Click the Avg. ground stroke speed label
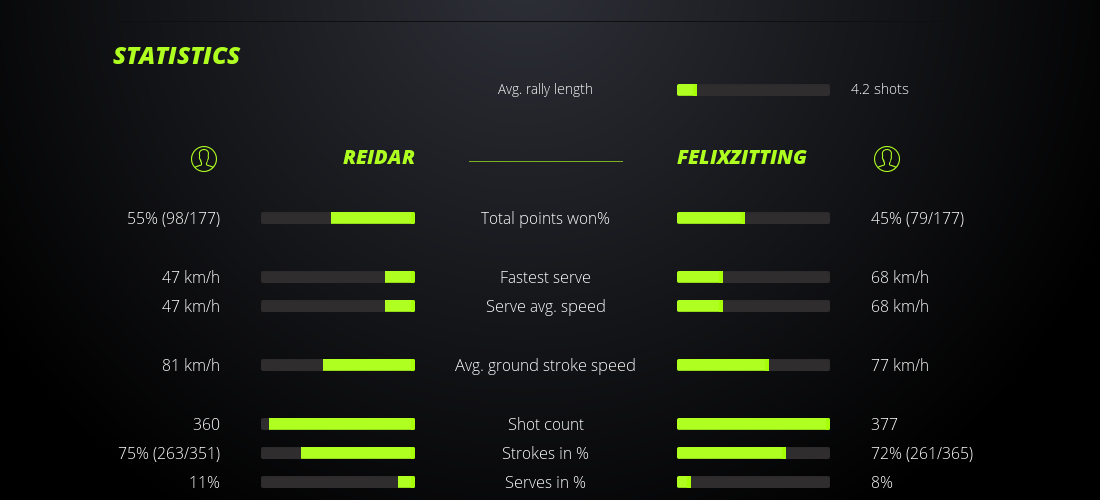 (x=545, y=365)
